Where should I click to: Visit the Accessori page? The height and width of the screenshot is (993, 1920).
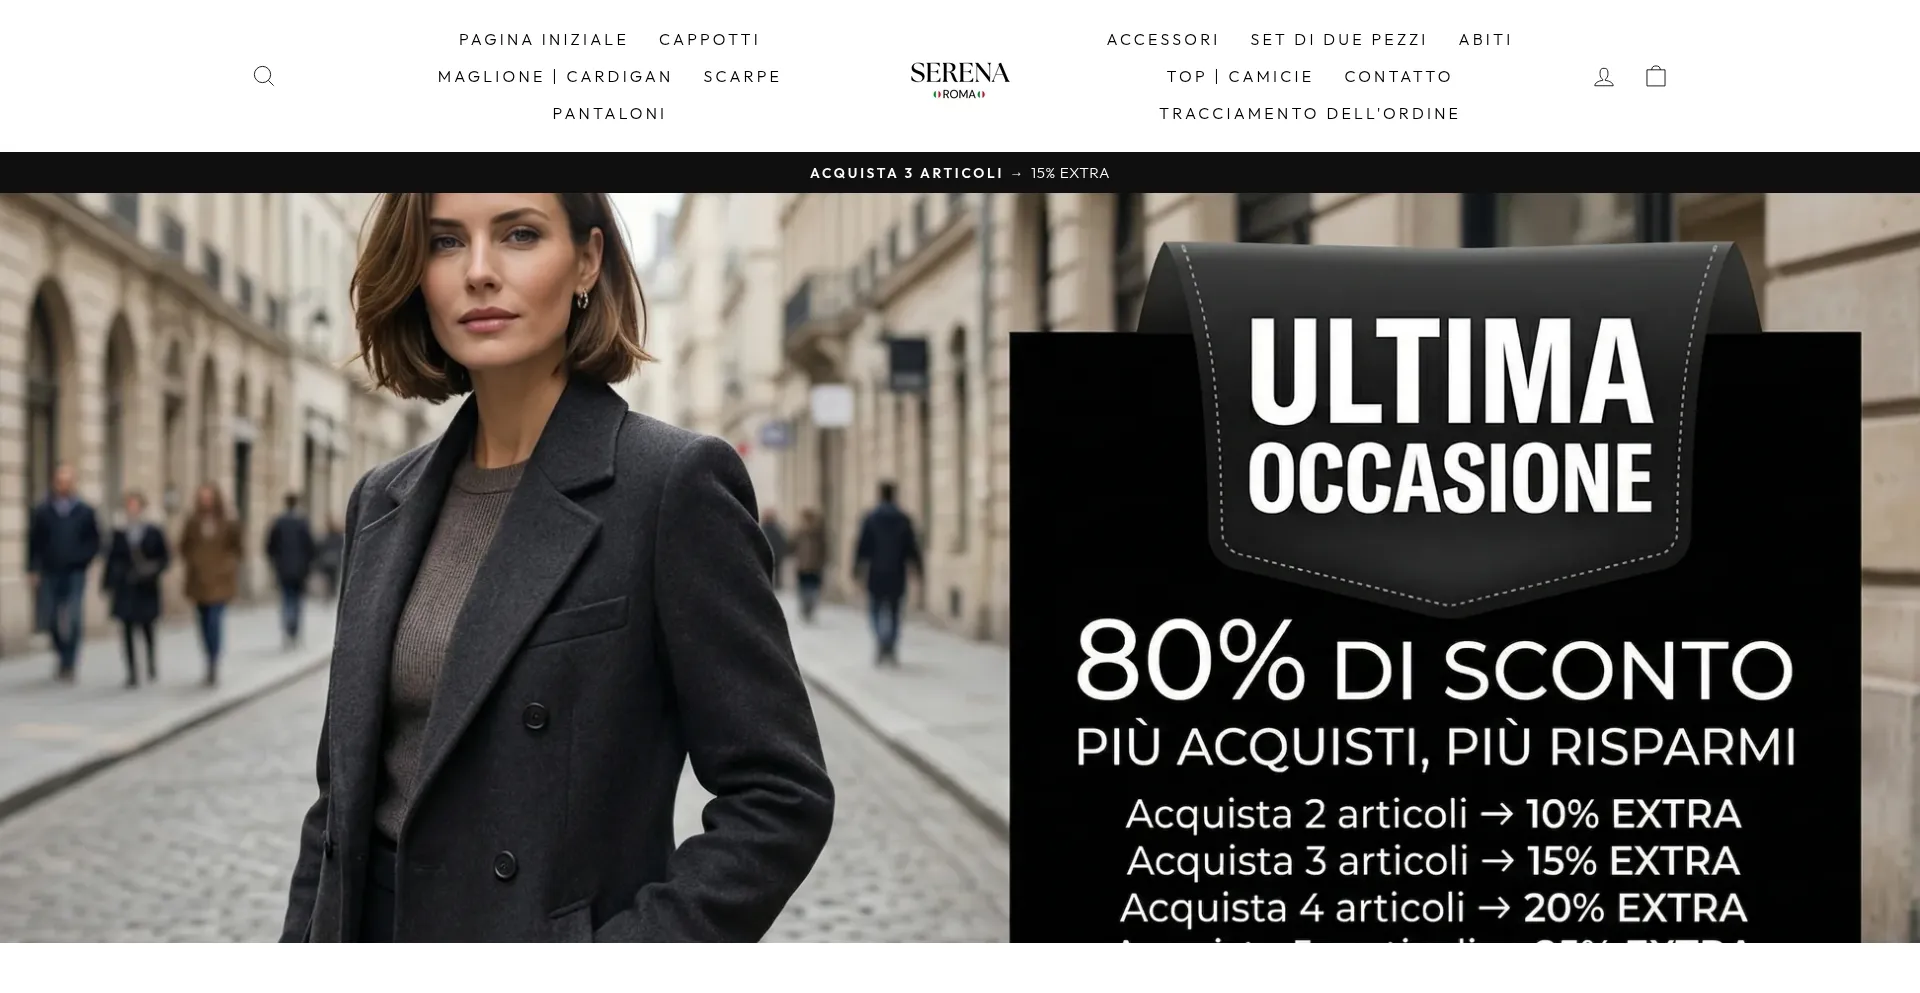(x=1163, y=40)
